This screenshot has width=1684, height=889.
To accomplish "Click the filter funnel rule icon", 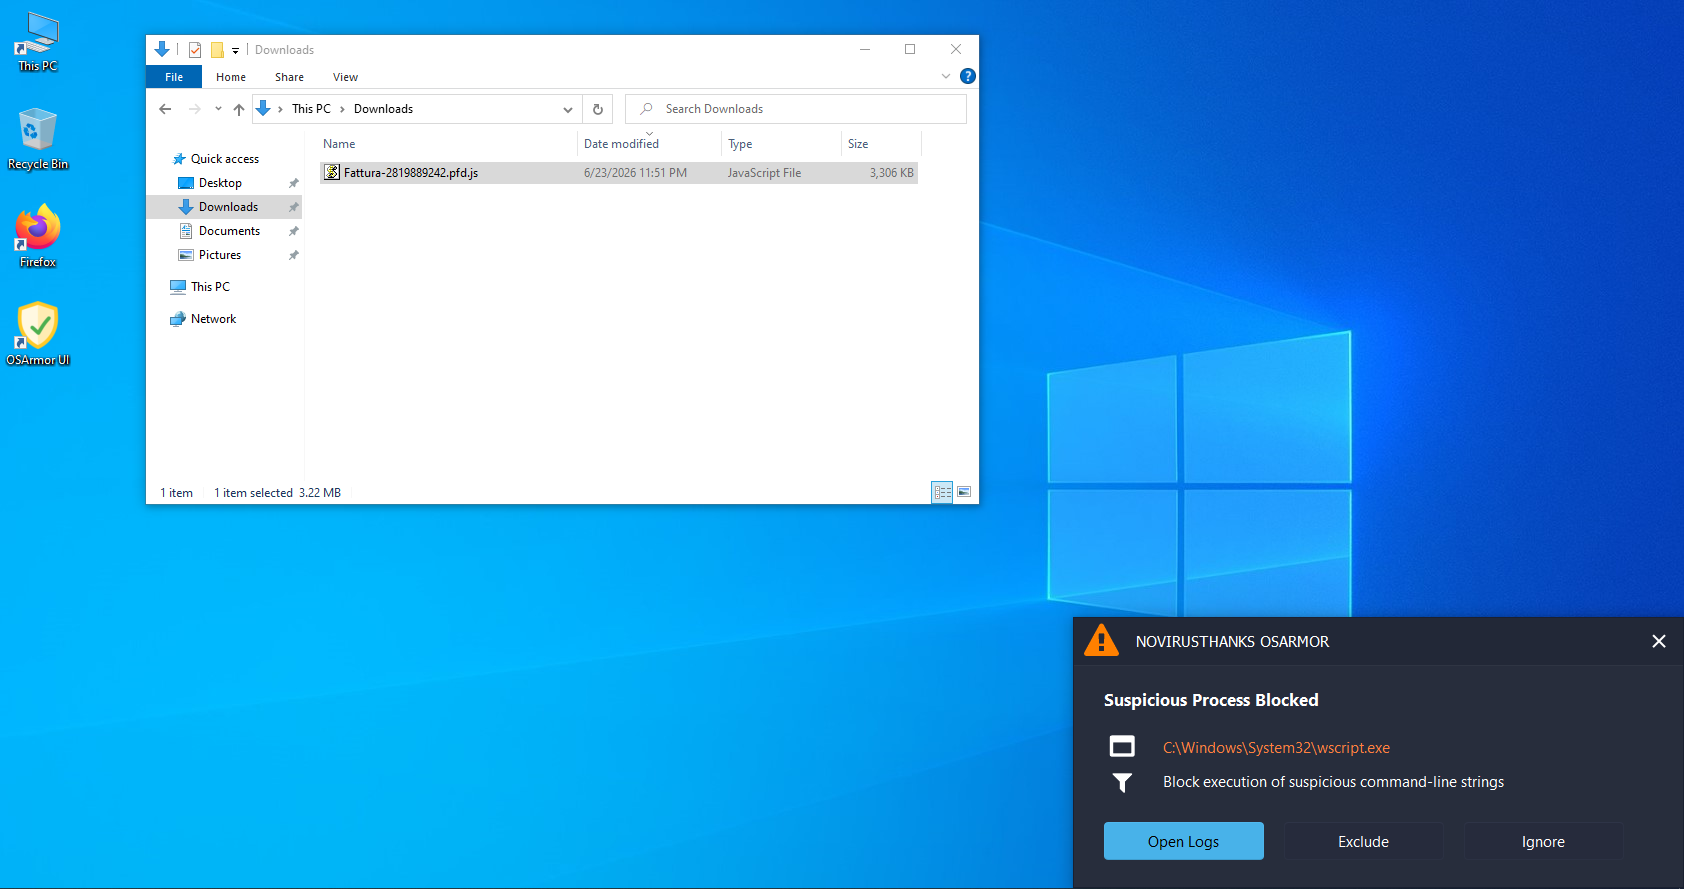I will point(1122,782).
